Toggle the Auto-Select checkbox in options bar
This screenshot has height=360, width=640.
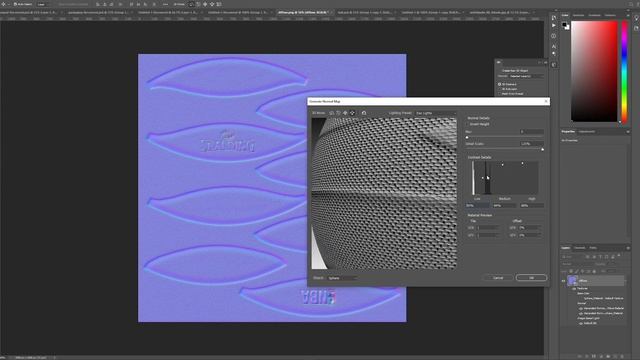15,4
